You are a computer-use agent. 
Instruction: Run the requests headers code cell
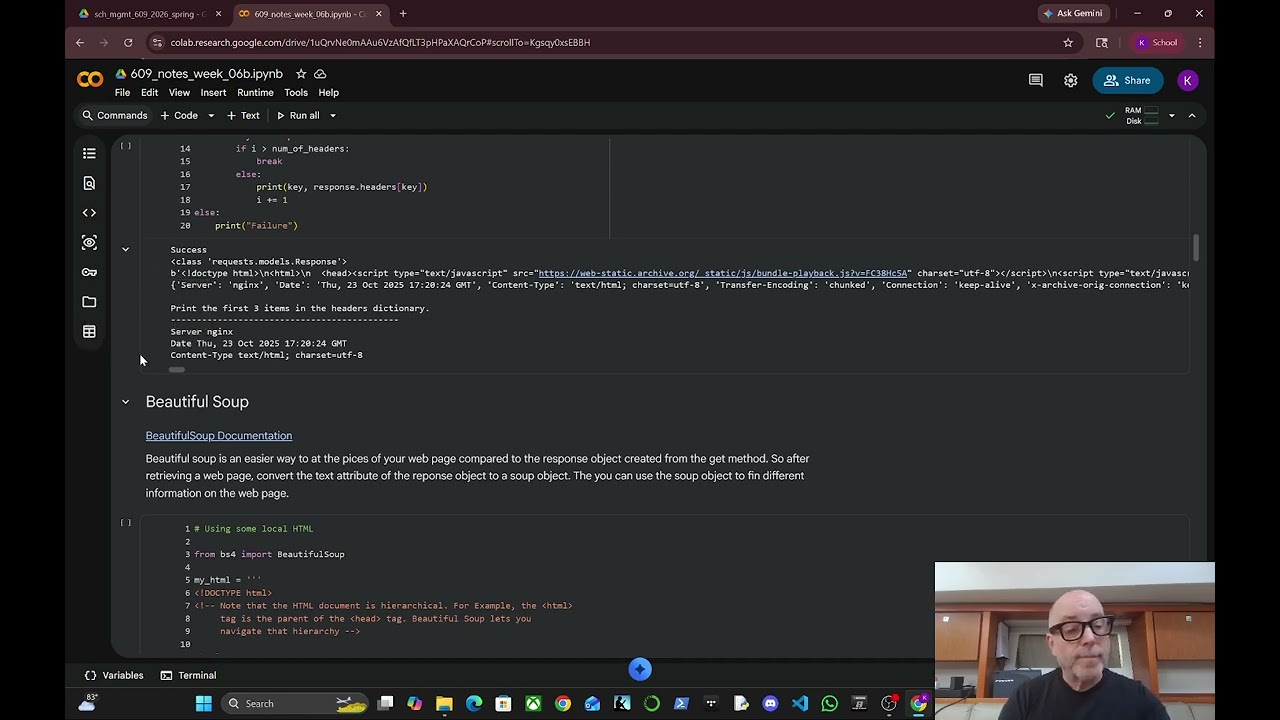coord(125,146)
